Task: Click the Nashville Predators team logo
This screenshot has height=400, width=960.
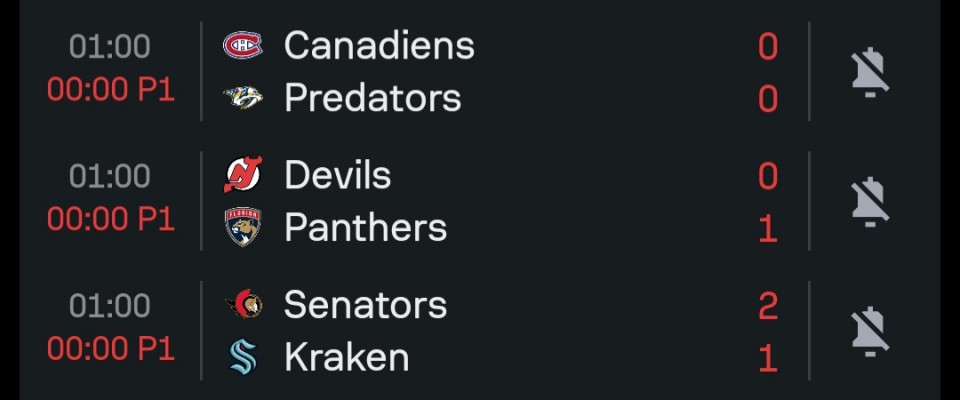Action: coord(243,97)
